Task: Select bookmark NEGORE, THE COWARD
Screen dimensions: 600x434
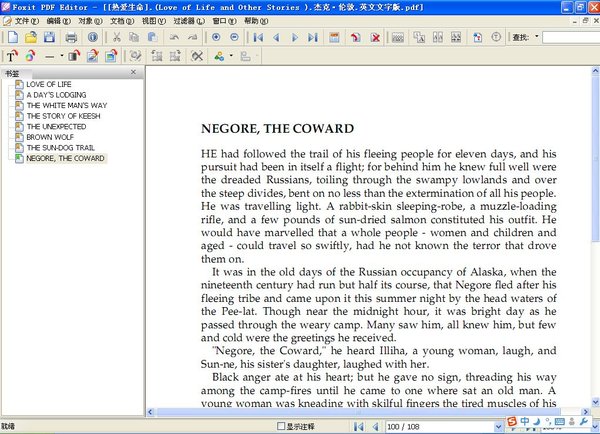Action: (x=65, y=158)
